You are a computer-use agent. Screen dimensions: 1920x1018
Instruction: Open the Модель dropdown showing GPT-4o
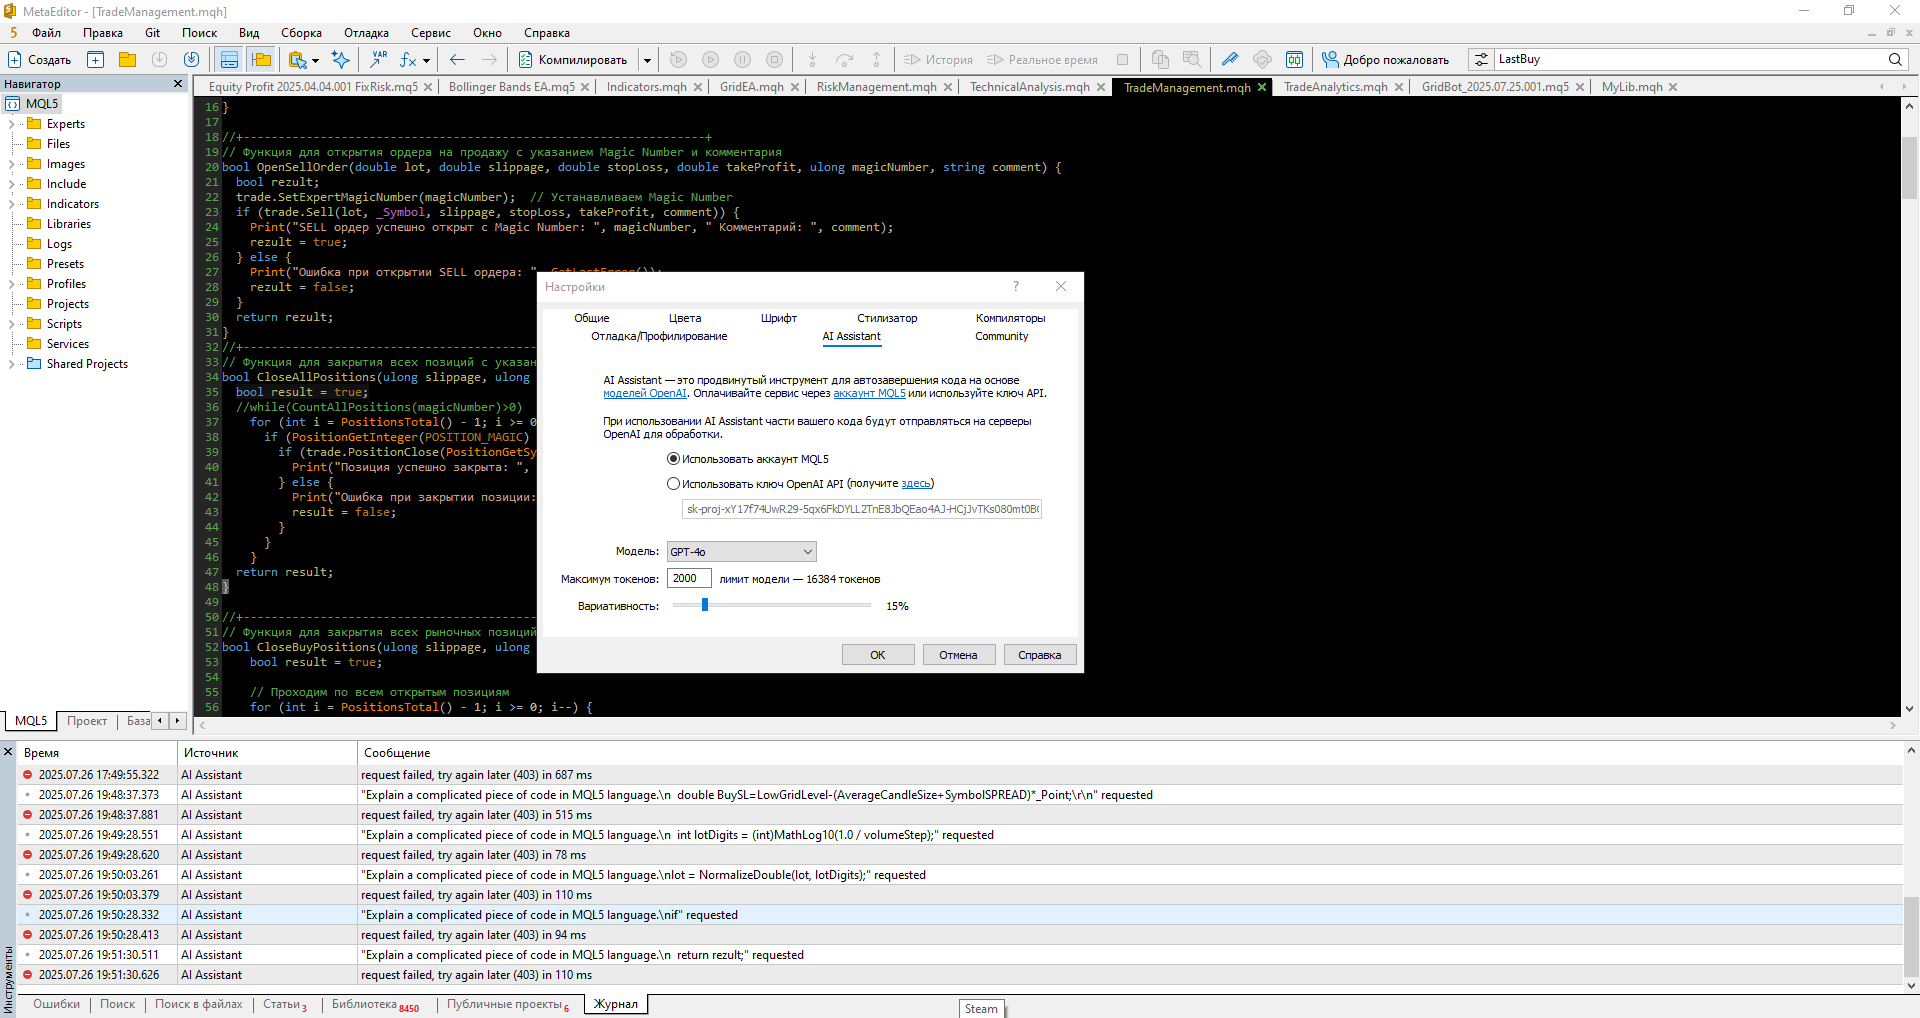741,552
